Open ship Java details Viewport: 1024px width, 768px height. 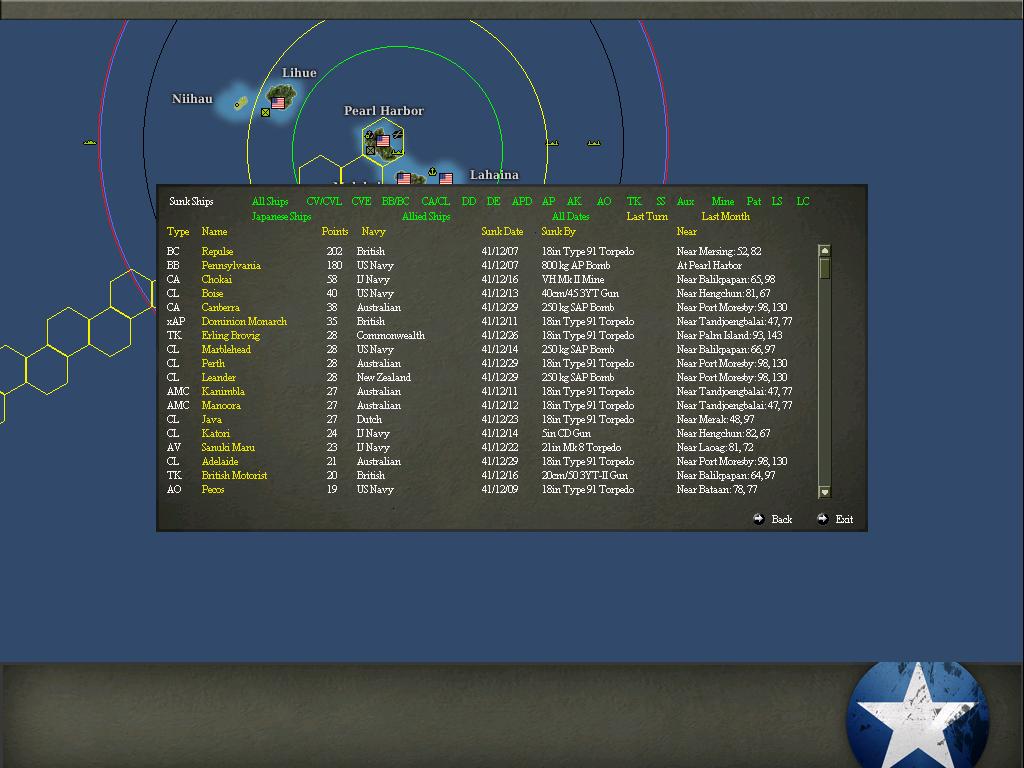[x=212, y=419]
